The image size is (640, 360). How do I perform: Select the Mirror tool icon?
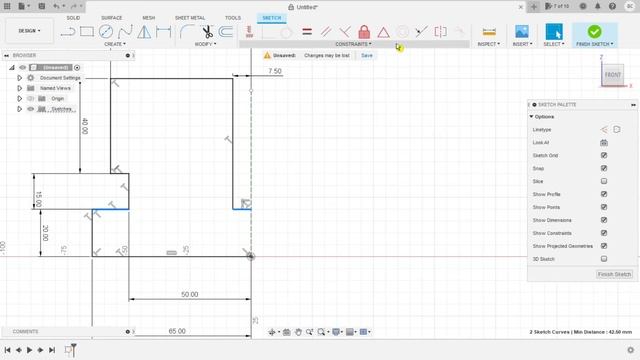144,31
